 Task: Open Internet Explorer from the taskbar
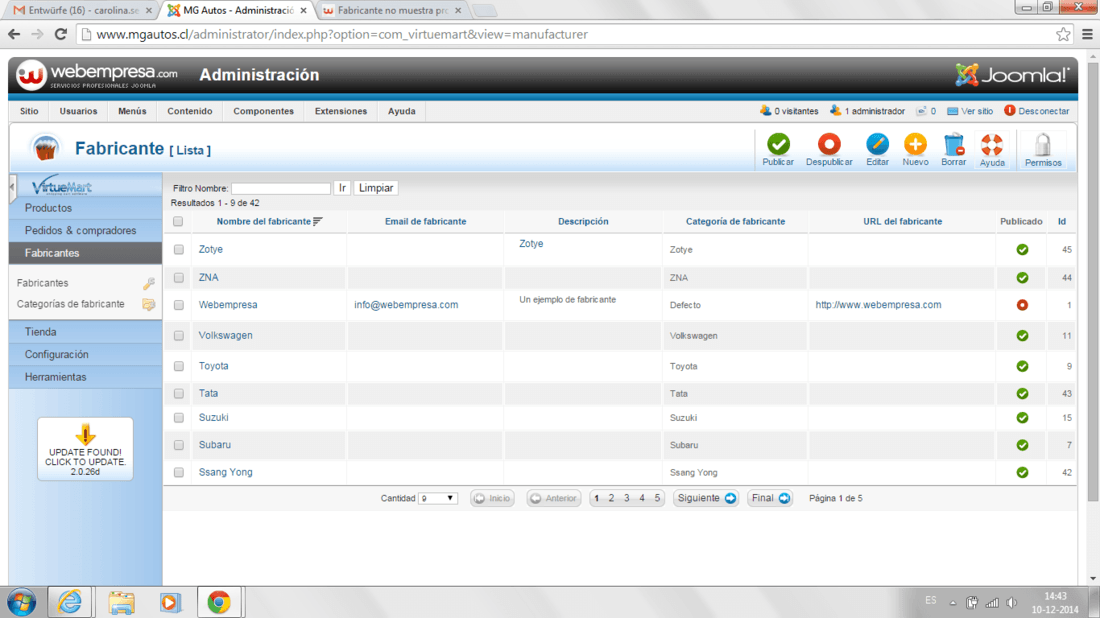pos(70,602)
